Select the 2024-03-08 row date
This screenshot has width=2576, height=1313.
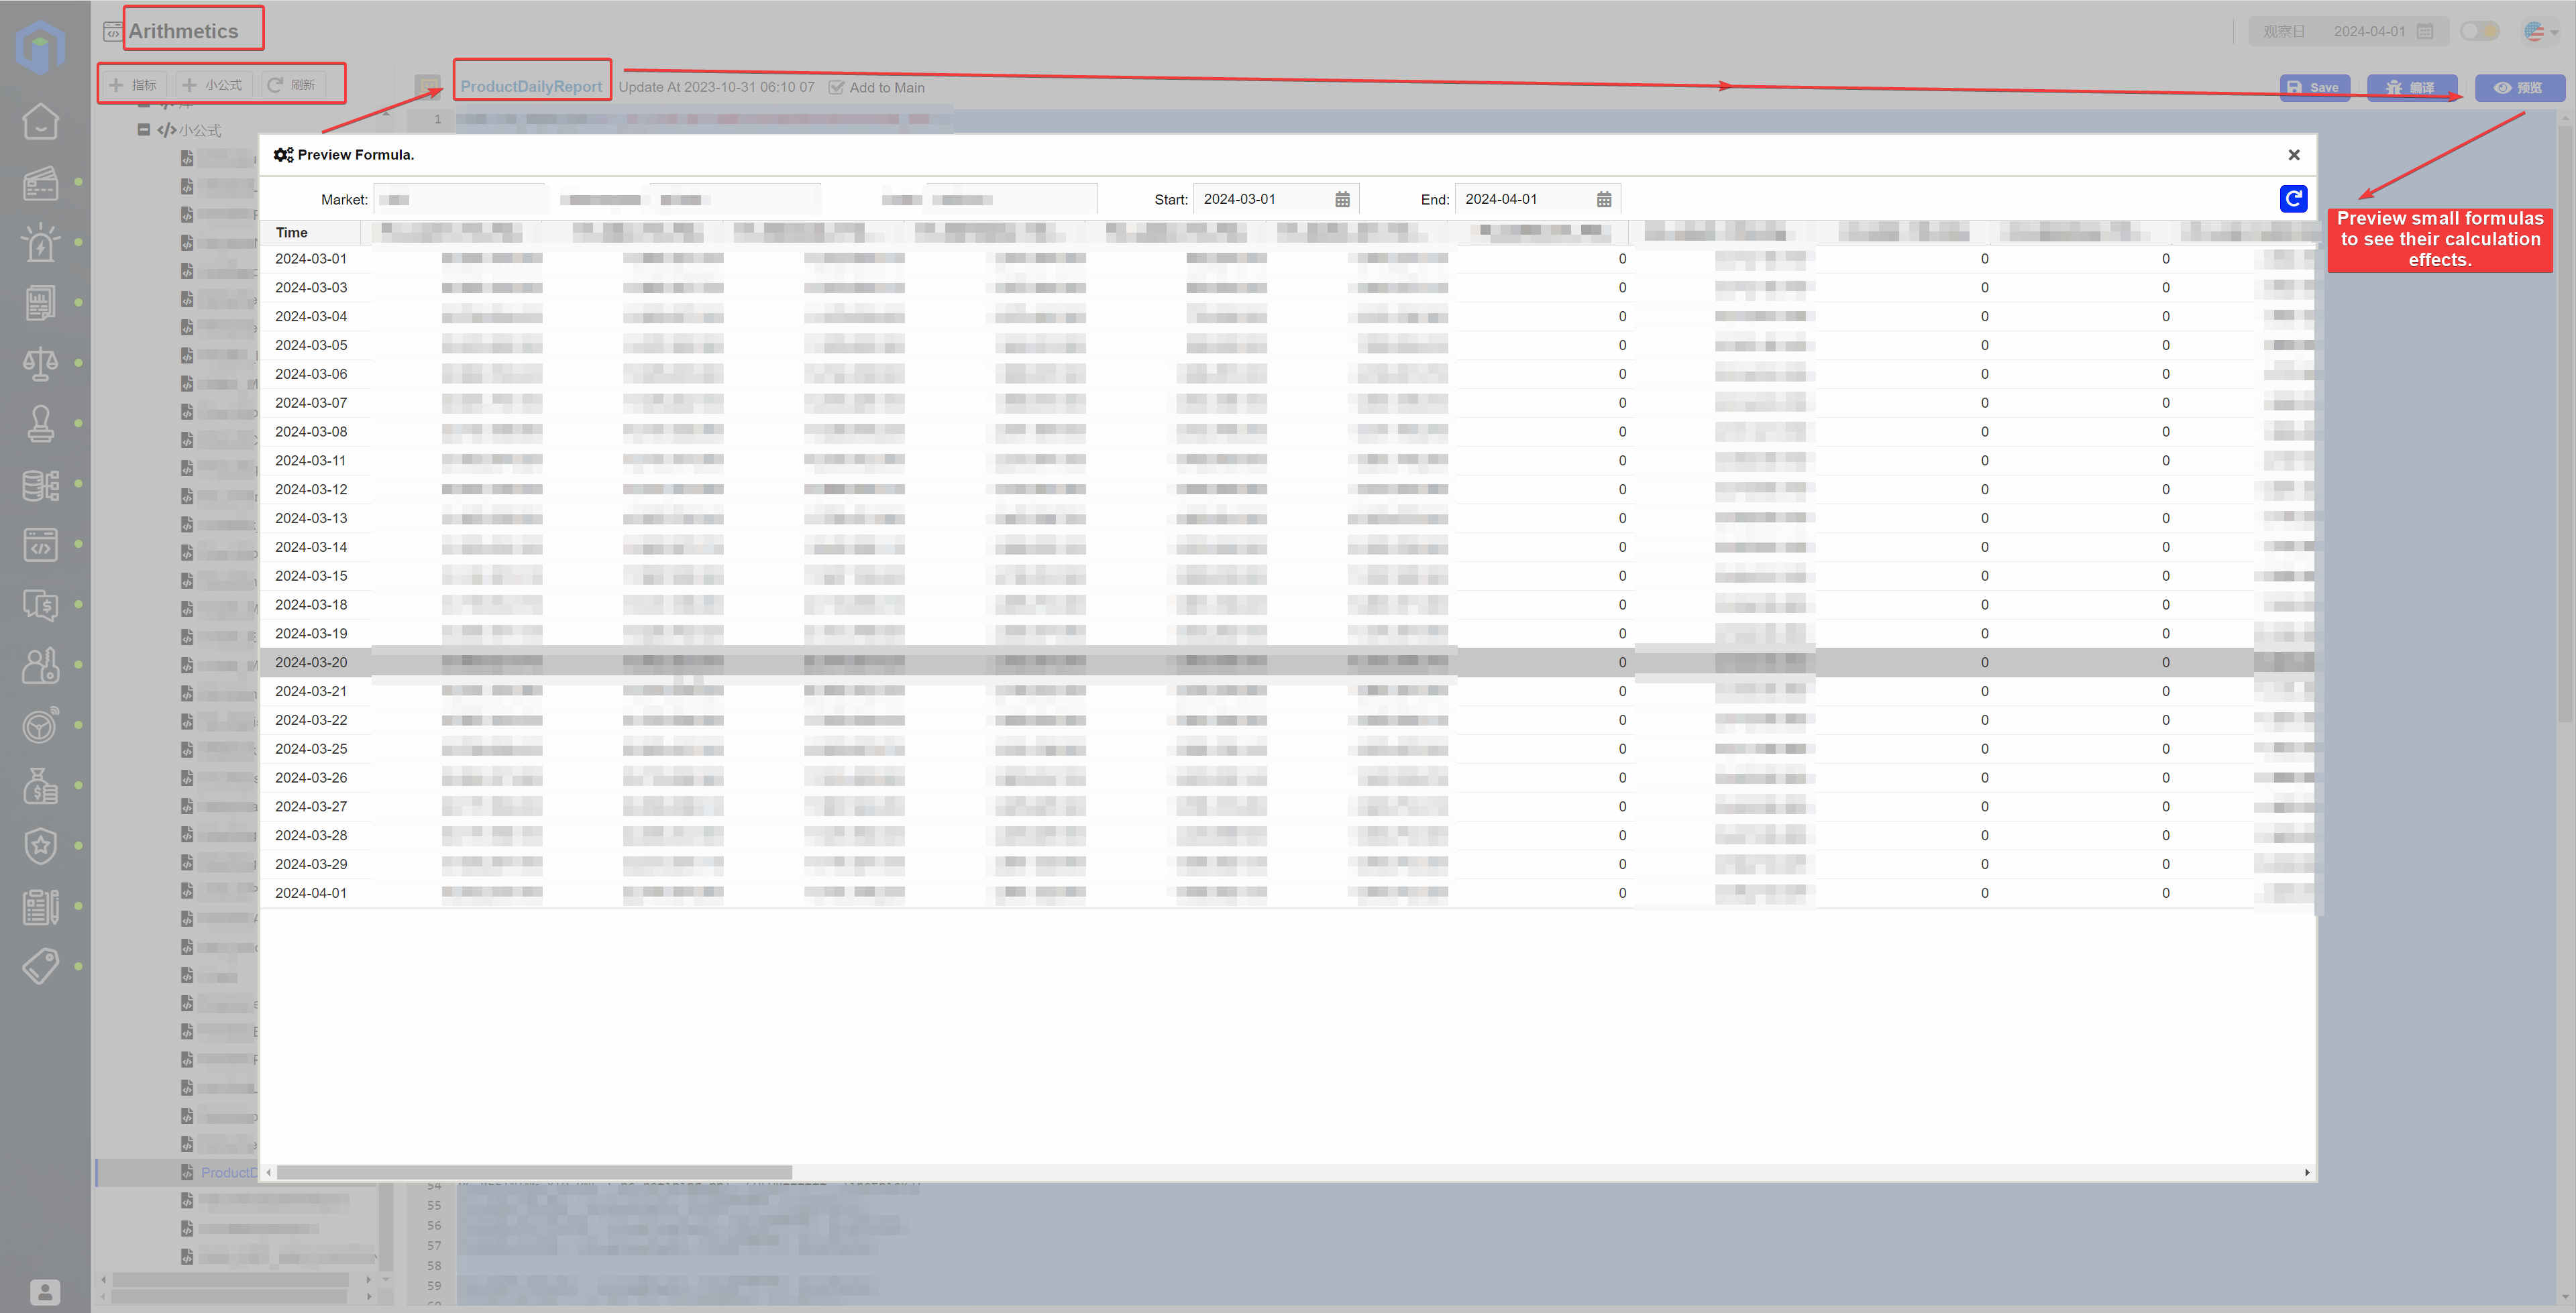coord(311,432)
